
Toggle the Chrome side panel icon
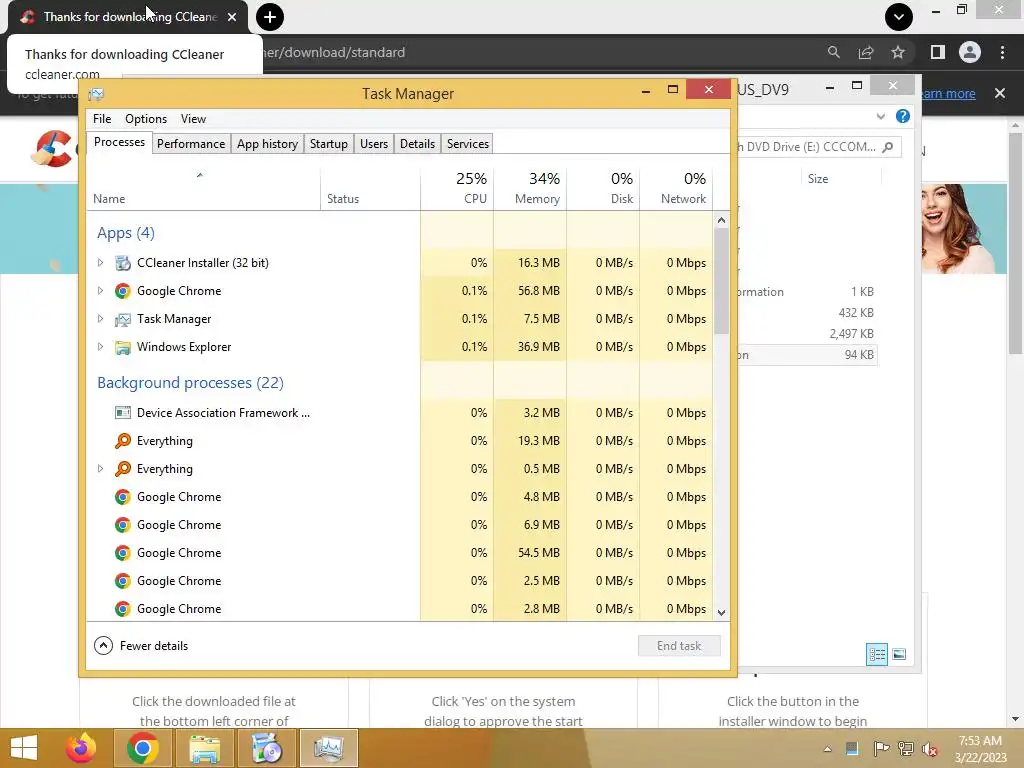[x=938, y=52]
